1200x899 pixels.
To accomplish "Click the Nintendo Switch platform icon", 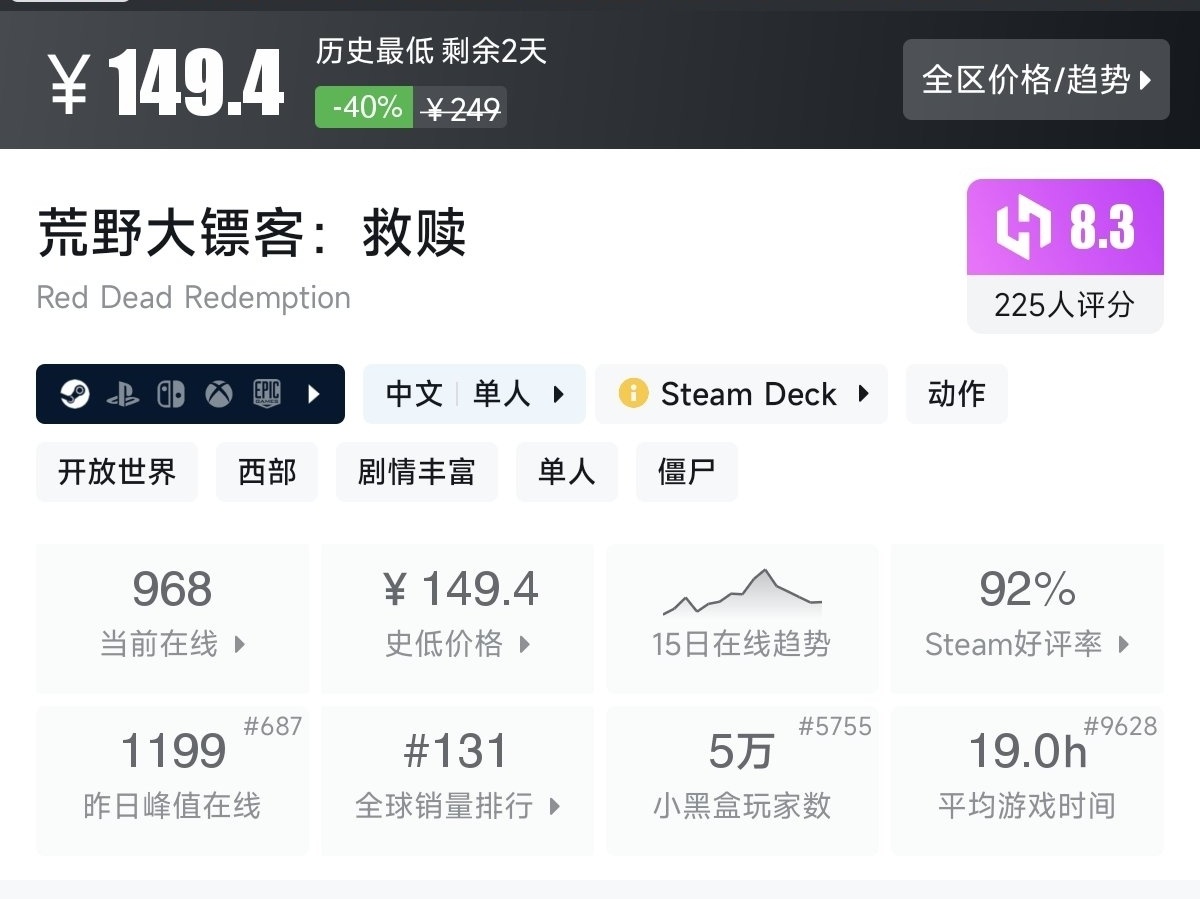I will [170, 394].
